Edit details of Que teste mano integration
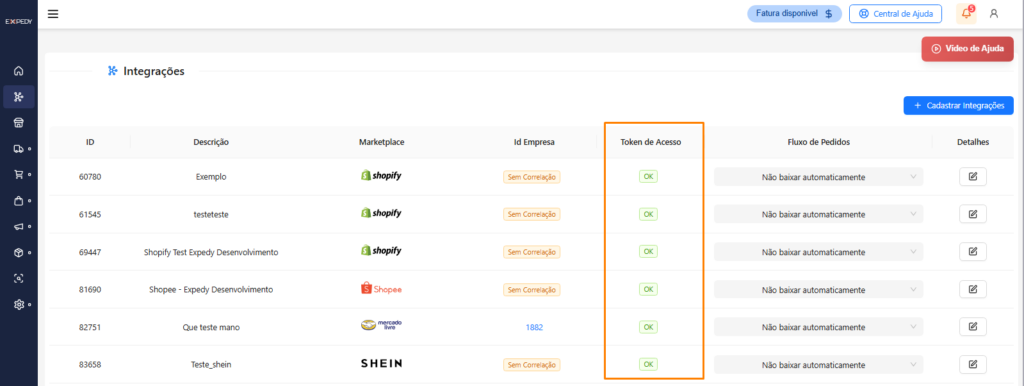1024x386 pixels. [x=972, y=327]
